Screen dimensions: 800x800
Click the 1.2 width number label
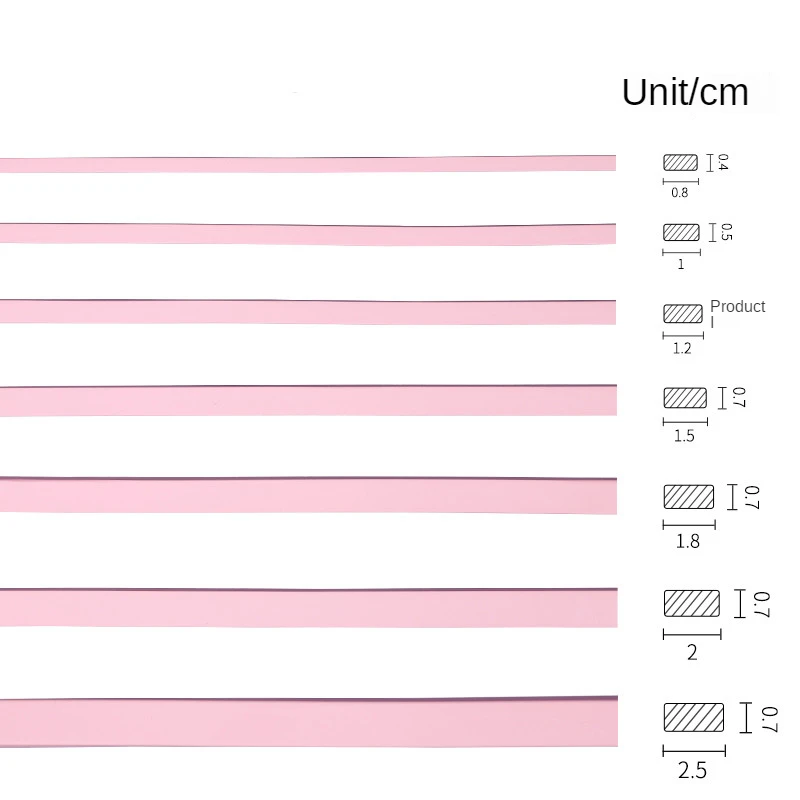tap(682, 348)
